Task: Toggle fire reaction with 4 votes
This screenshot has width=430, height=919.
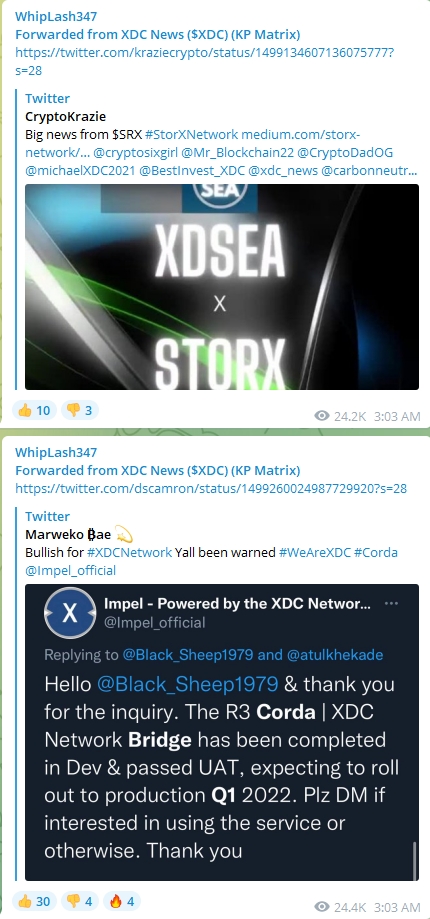Action: click(122, 901)
